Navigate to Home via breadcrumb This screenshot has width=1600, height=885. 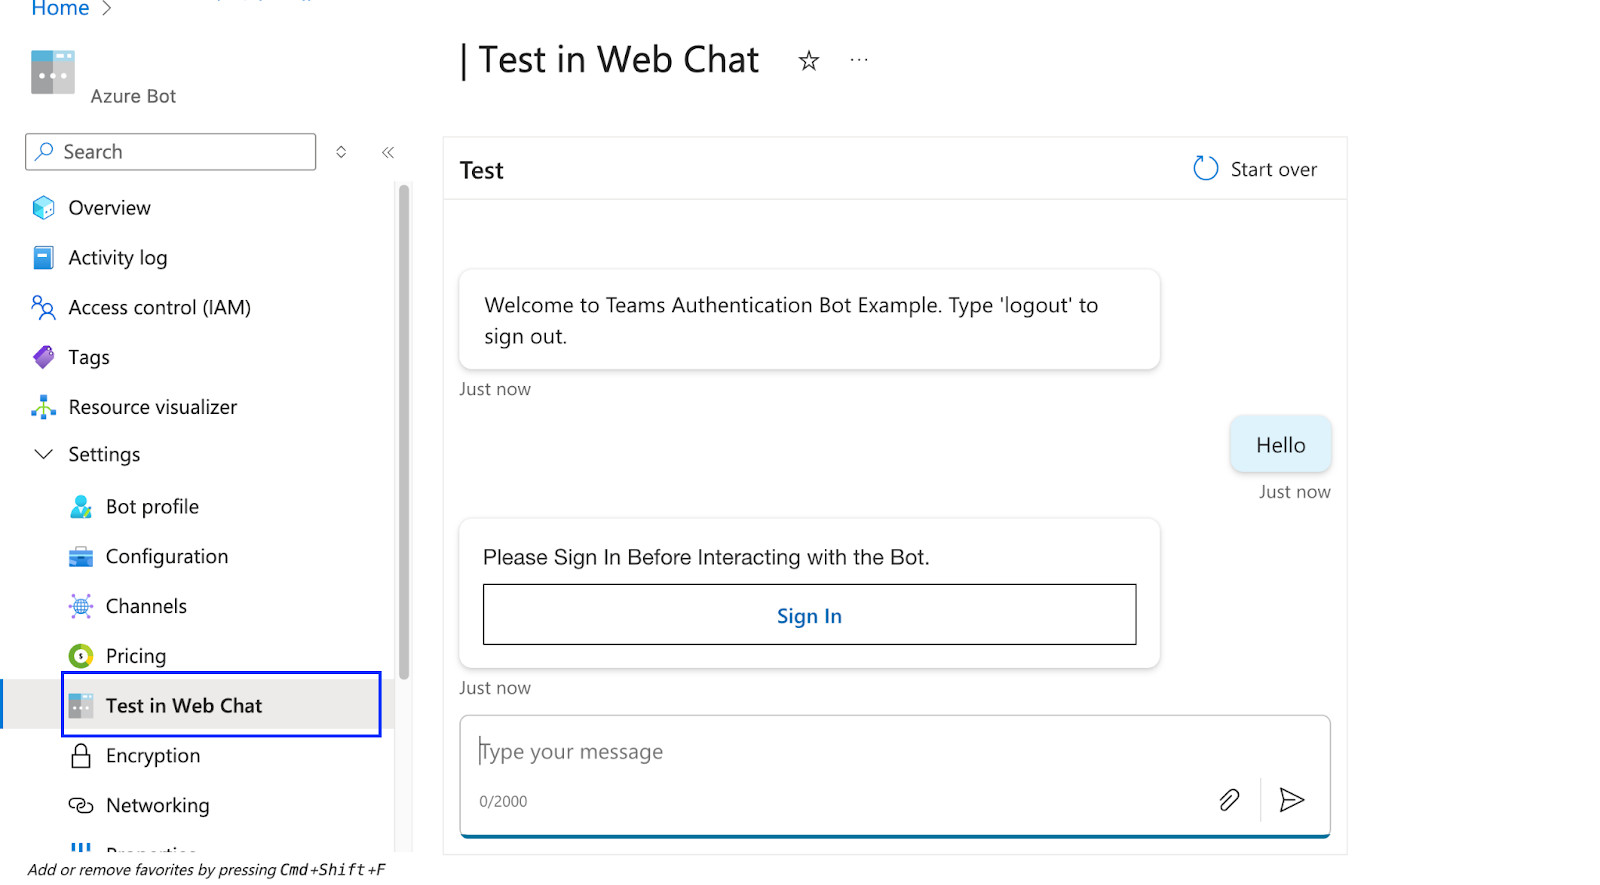coord(59,9)
